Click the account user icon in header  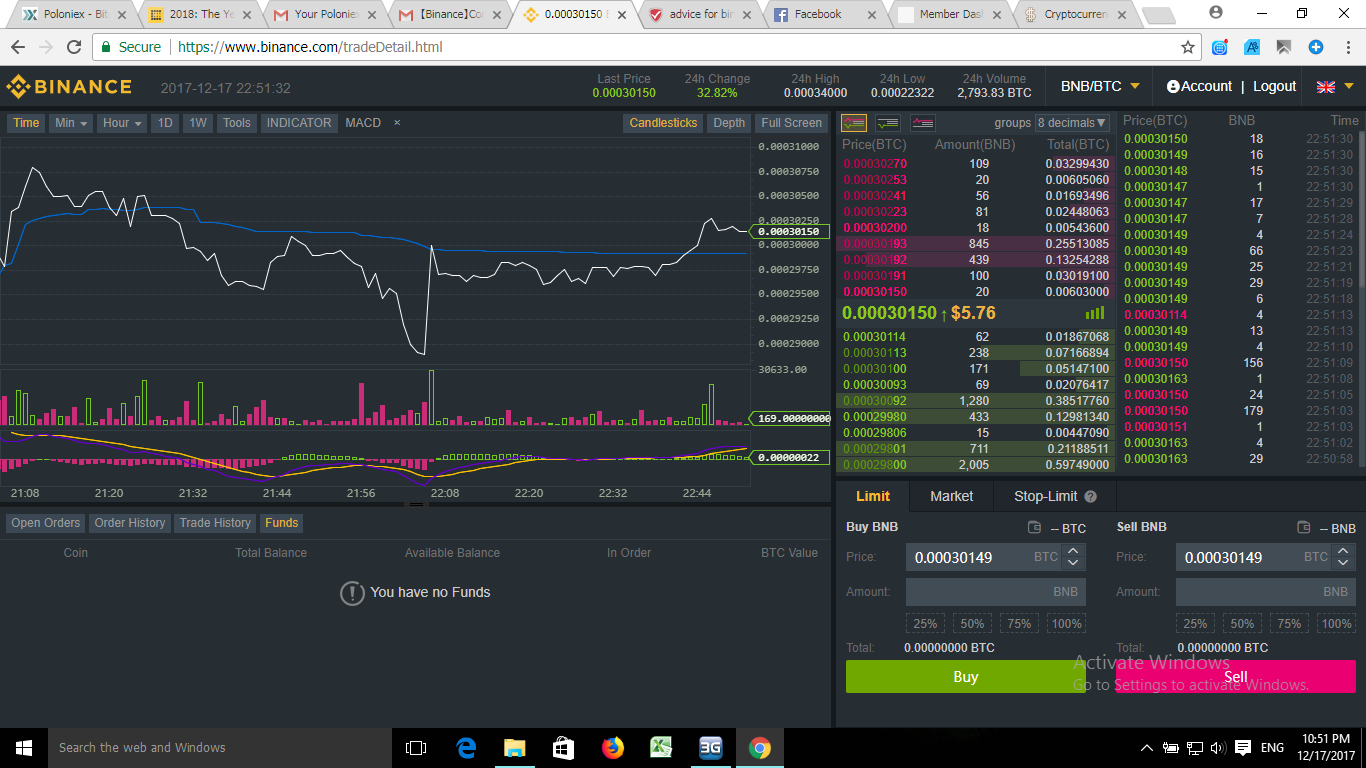pyautogui.click(x=1173, y=87)
